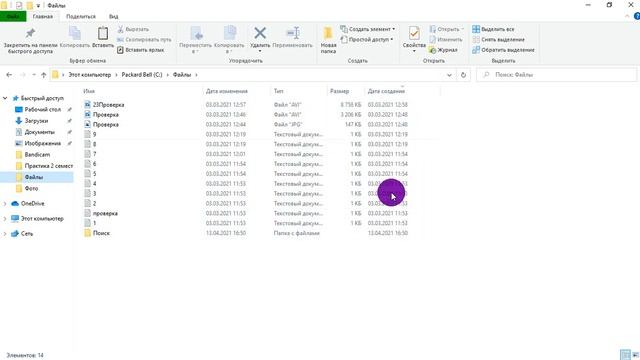Collapse the ribbon chevron
The height and width of the screenshot is (360, 640).
click(627, 16)
